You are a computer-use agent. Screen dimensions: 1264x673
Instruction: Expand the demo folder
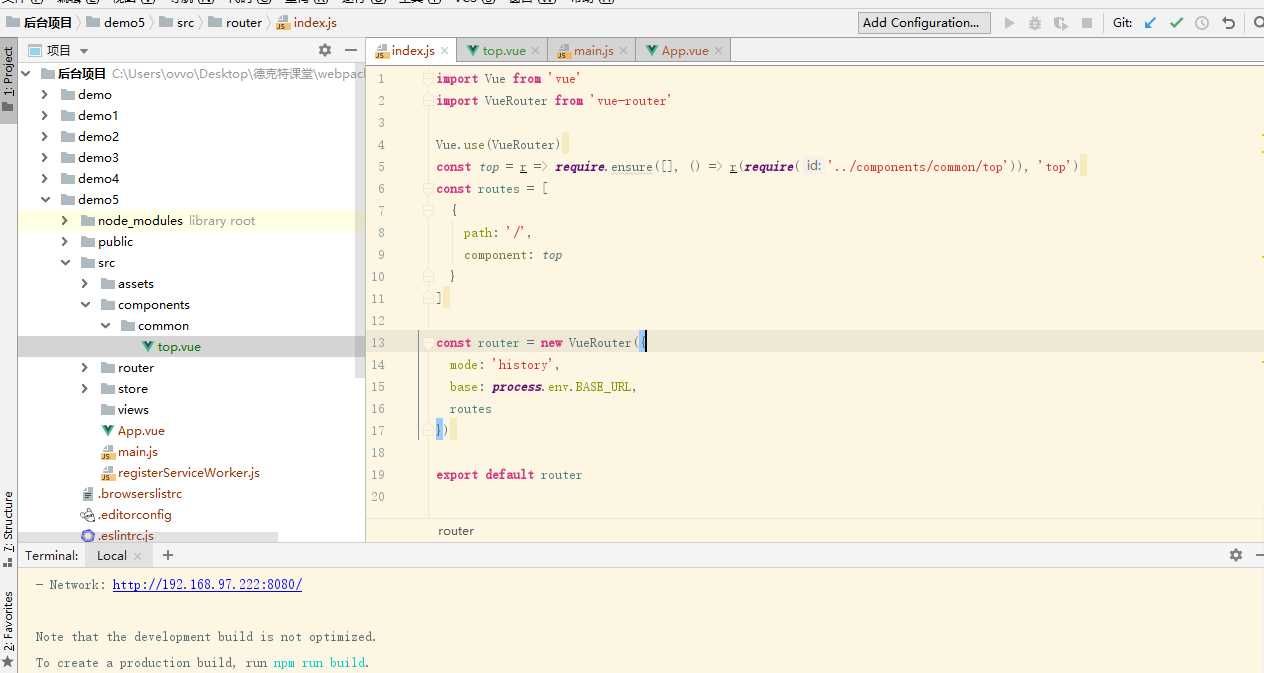pyautogui.click(x=45, y=95)
